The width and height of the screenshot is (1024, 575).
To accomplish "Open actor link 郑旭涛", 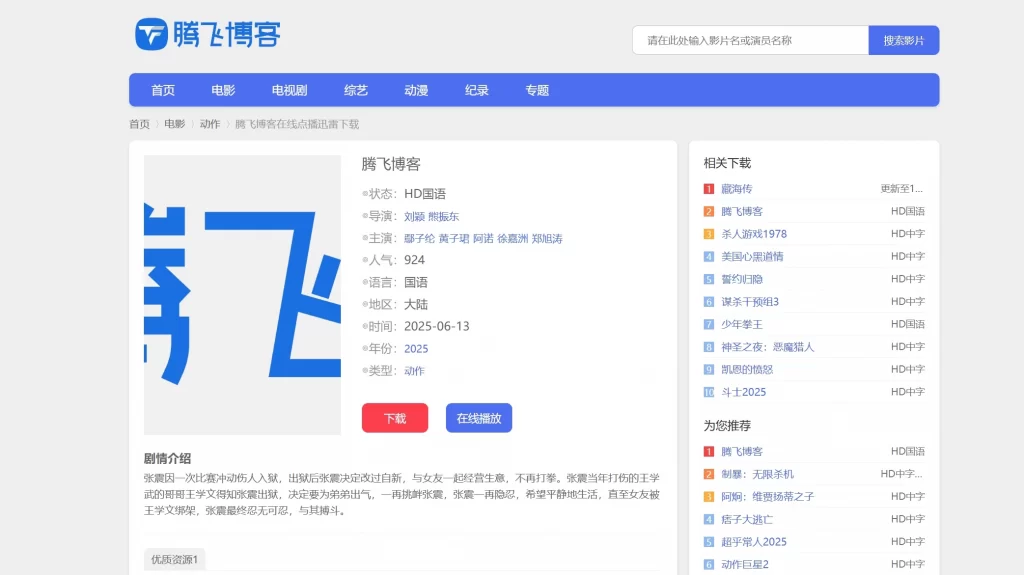I will pos(547,238).
